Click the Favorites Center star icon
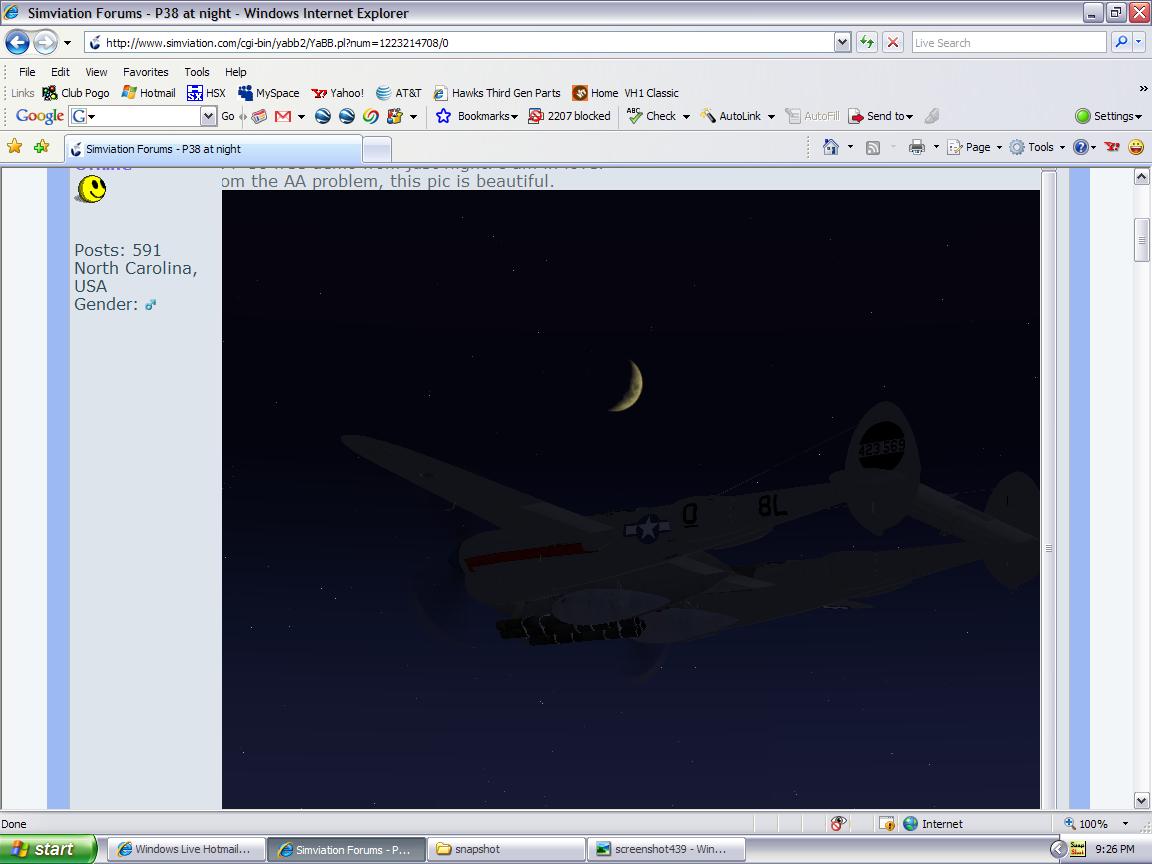The height and width of the screenshot is (864, 1152). point(15,147)
